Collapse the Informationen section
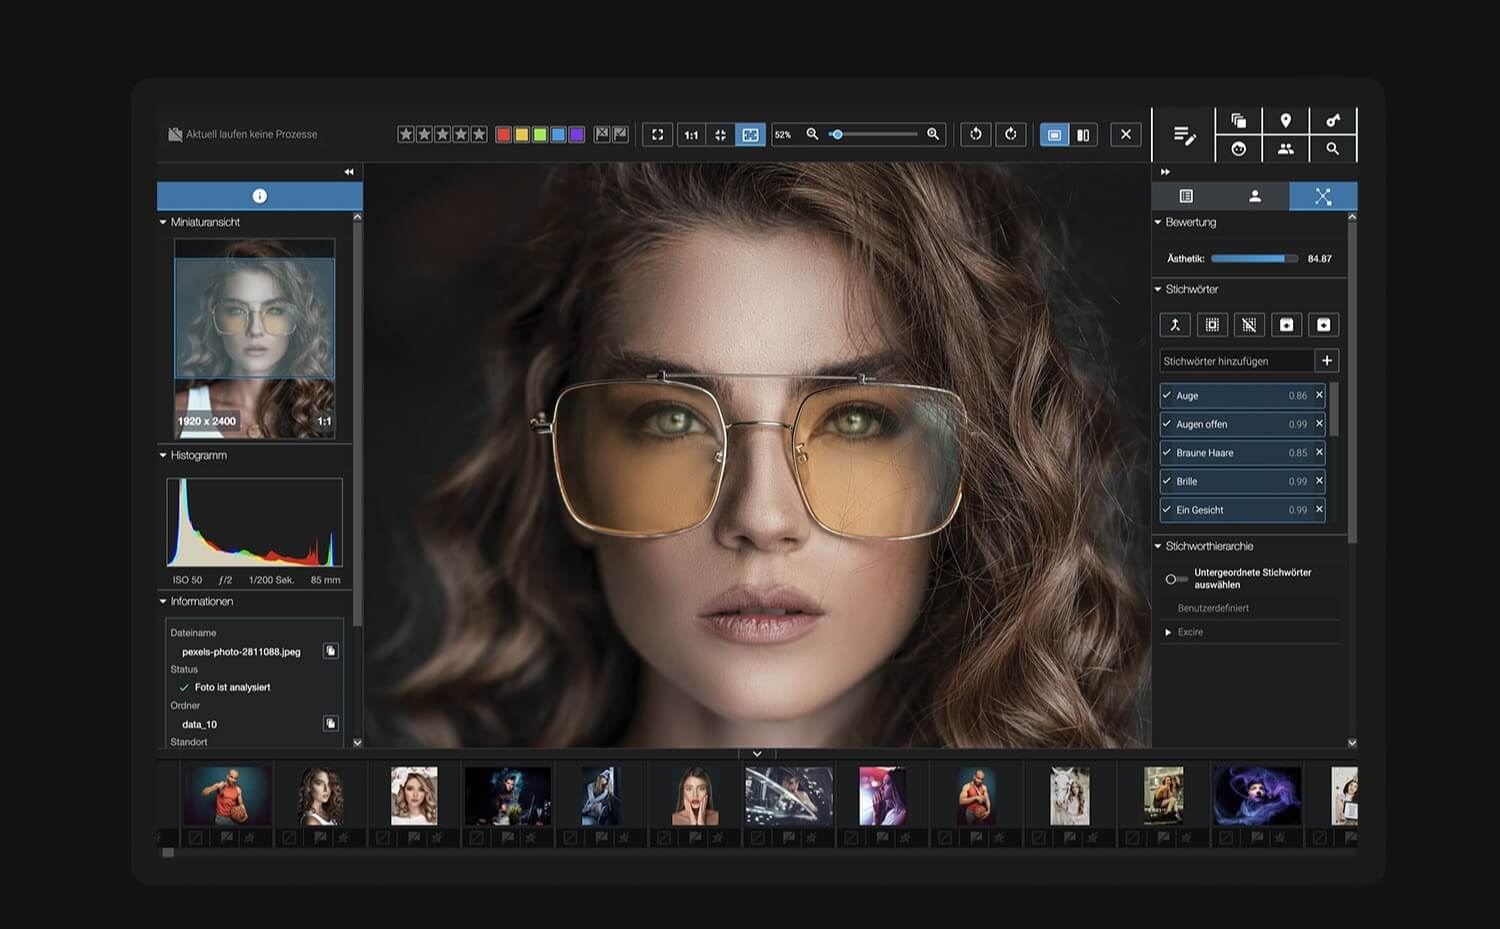The height and width of the screenshot is (929, 1500). pyautogui.click(x=163, y=601)
